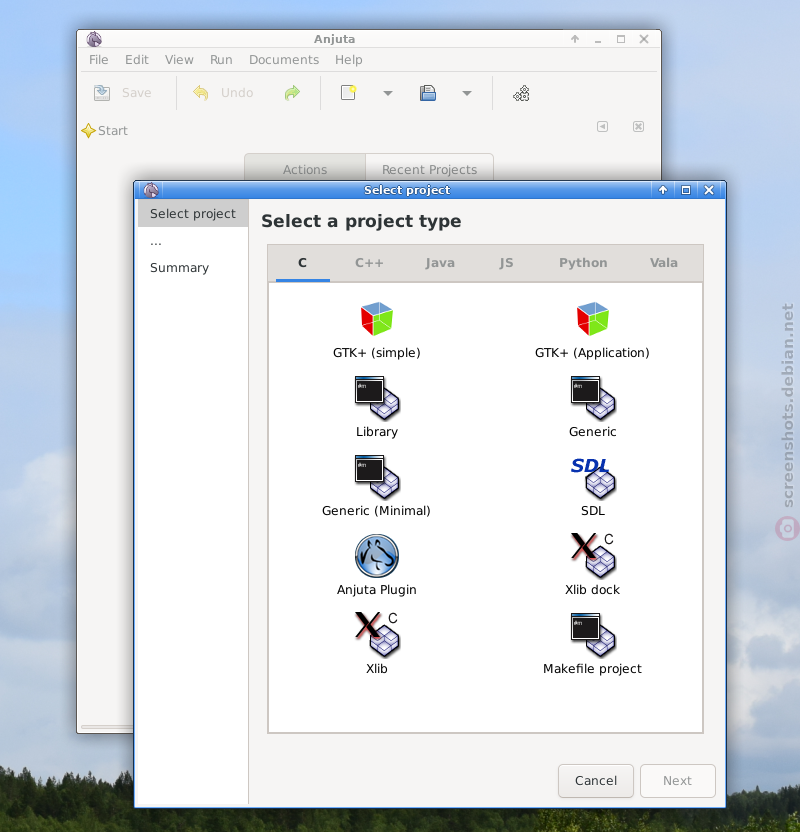This screenshot has width=800, height=832.
Task: Maximize the Anjuta main window
Action: [621, 39]
